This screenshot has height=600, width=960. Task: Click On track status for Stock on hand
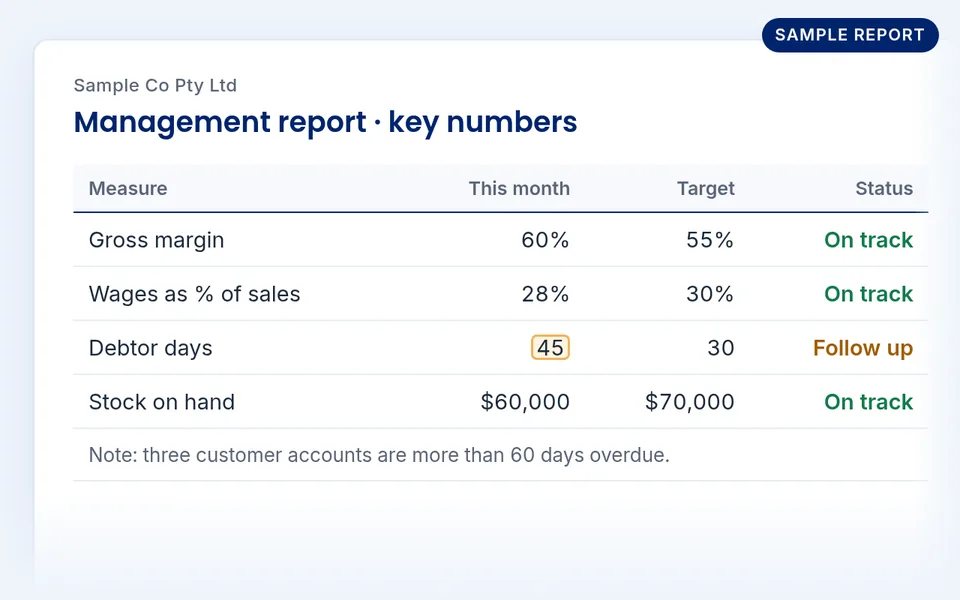868,402
